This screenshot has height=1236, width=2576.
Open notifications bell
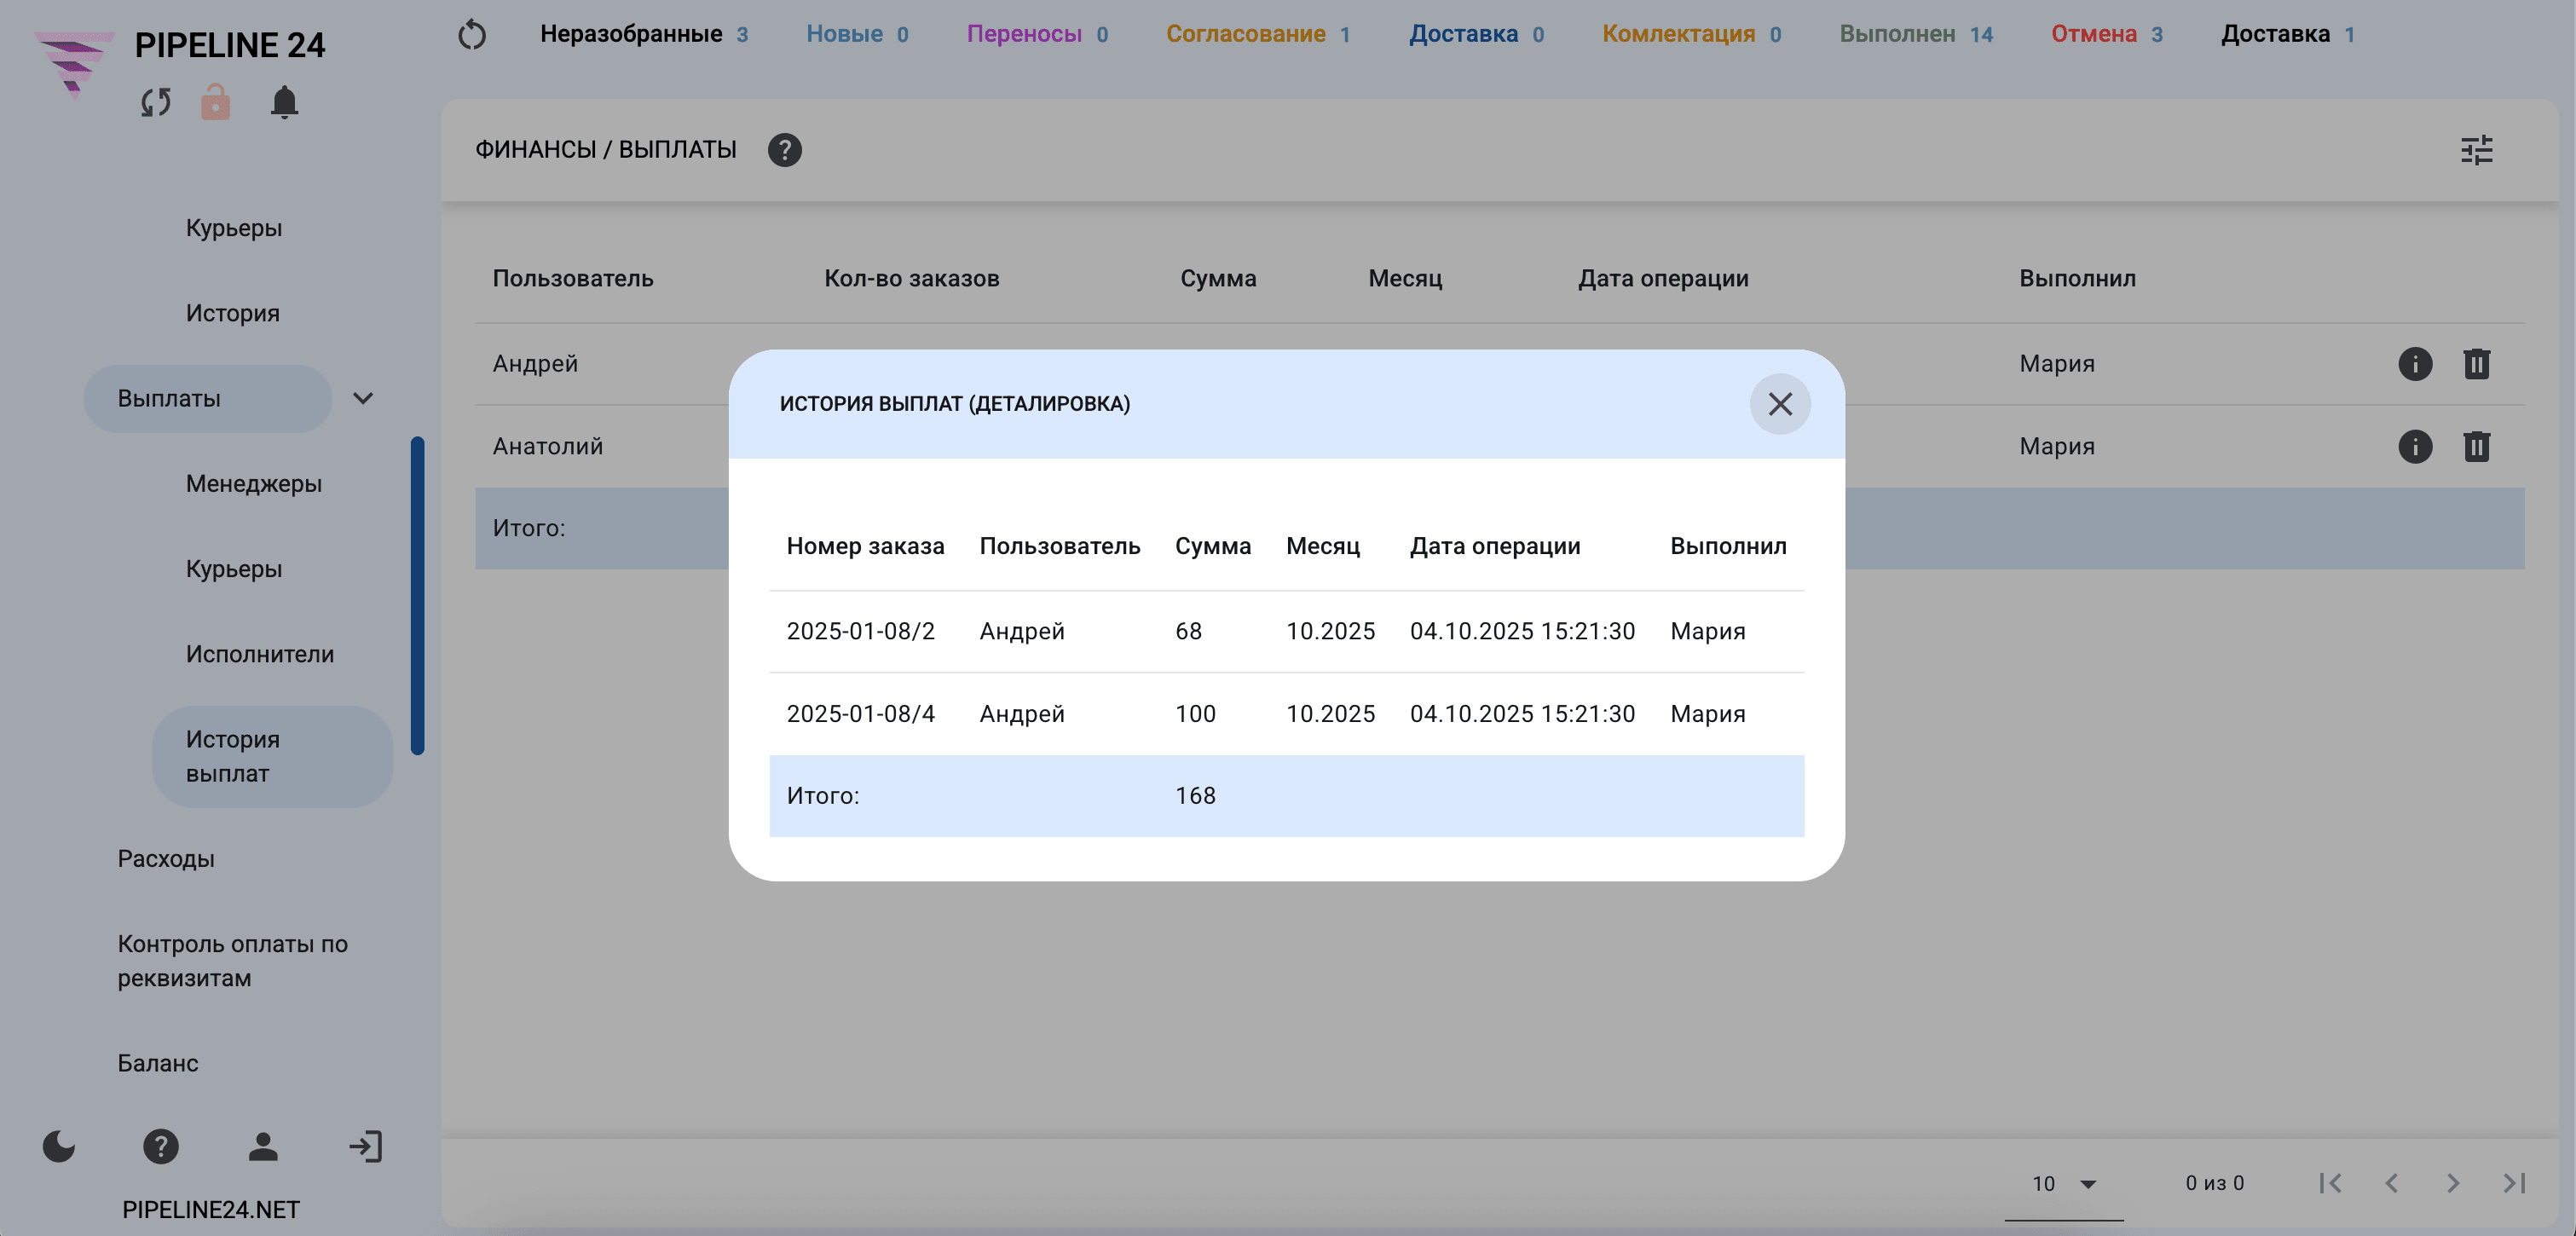[x=284, y=102]
